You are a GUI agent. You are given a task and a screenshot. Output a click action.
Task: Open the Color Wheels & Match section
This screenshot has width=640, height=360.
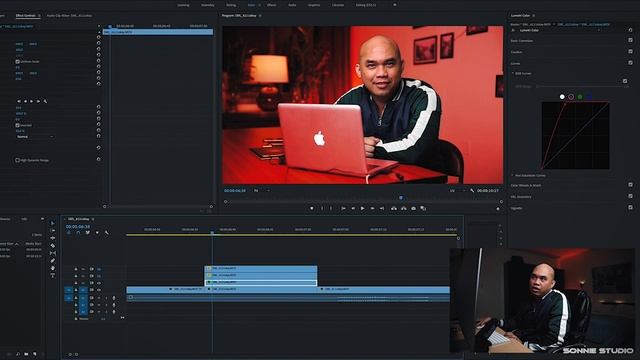[526, 185]
